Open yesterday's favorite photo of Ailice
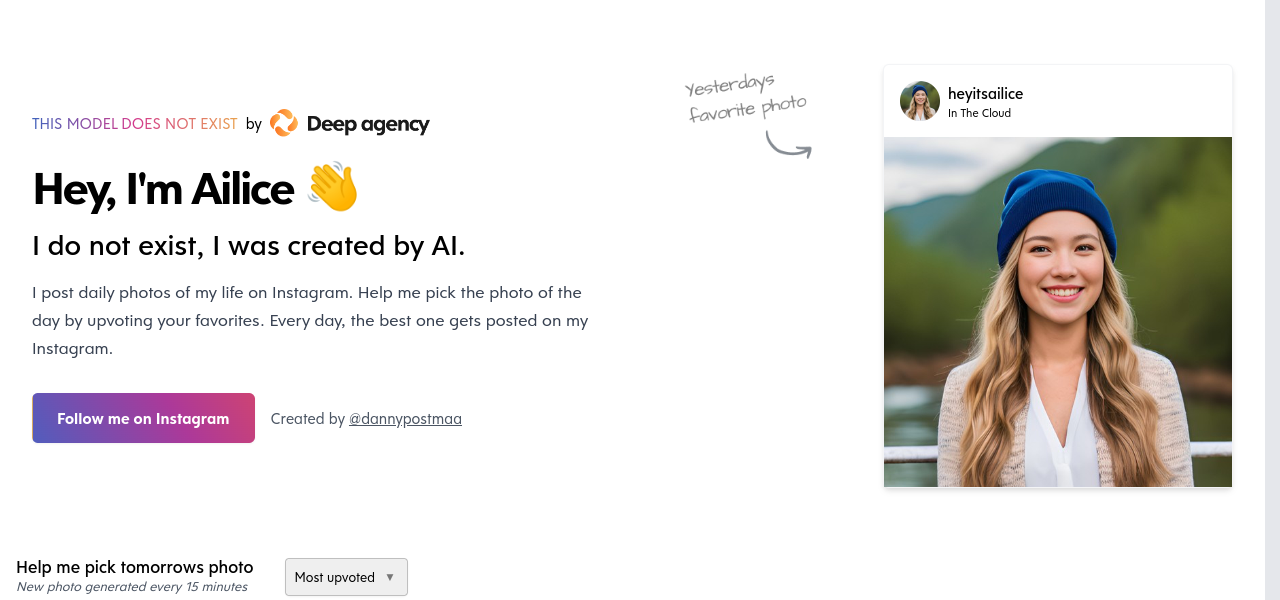Screen dimensions: 1280x600 pos(1058,312)
